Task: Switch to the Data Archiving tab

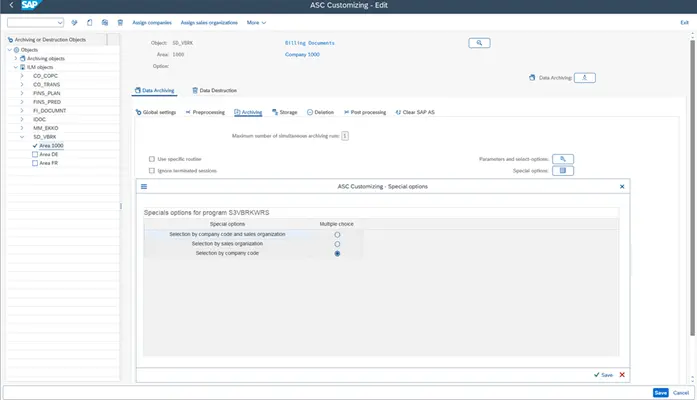Action: 154,90
